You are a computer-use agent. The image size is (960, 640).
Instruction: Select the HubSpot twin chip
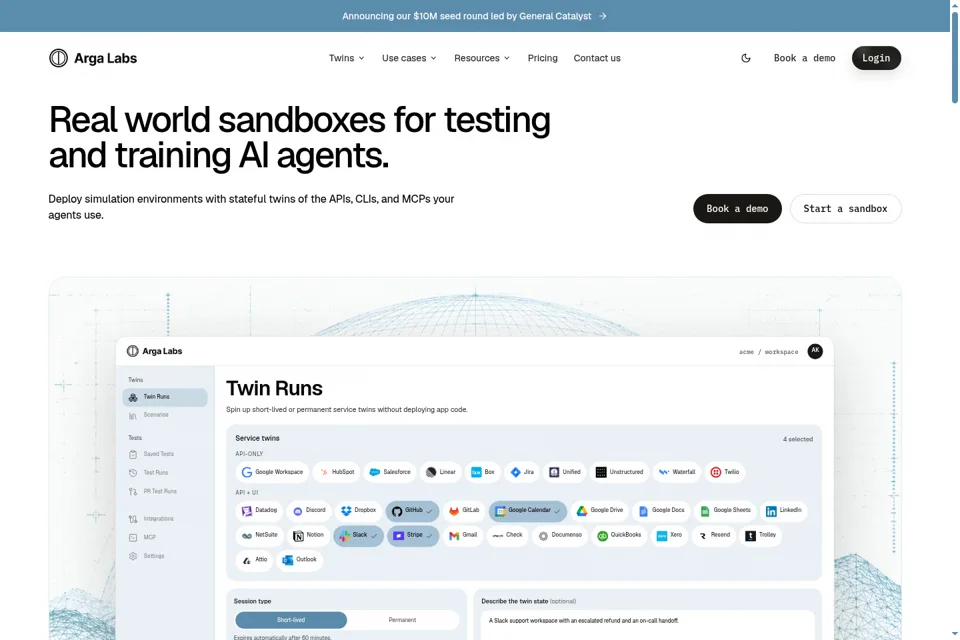(x=337, y=472)
